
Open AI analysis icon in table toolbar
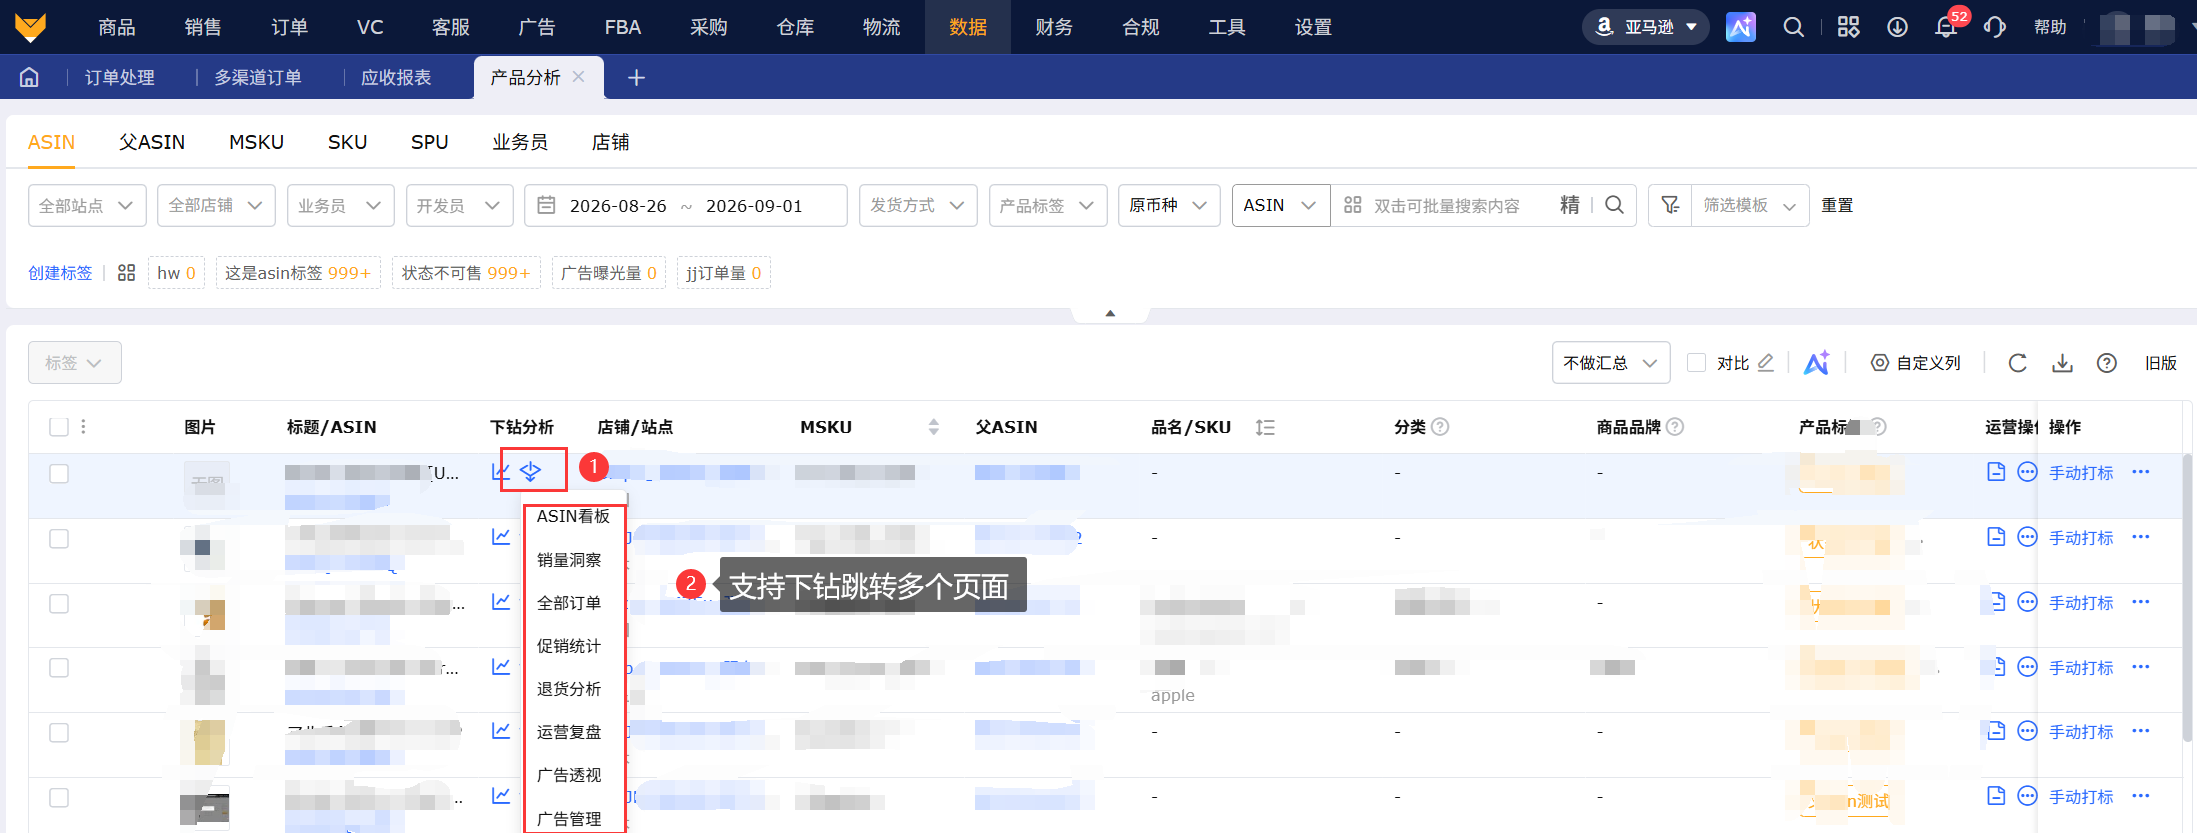pos(1817,363)
